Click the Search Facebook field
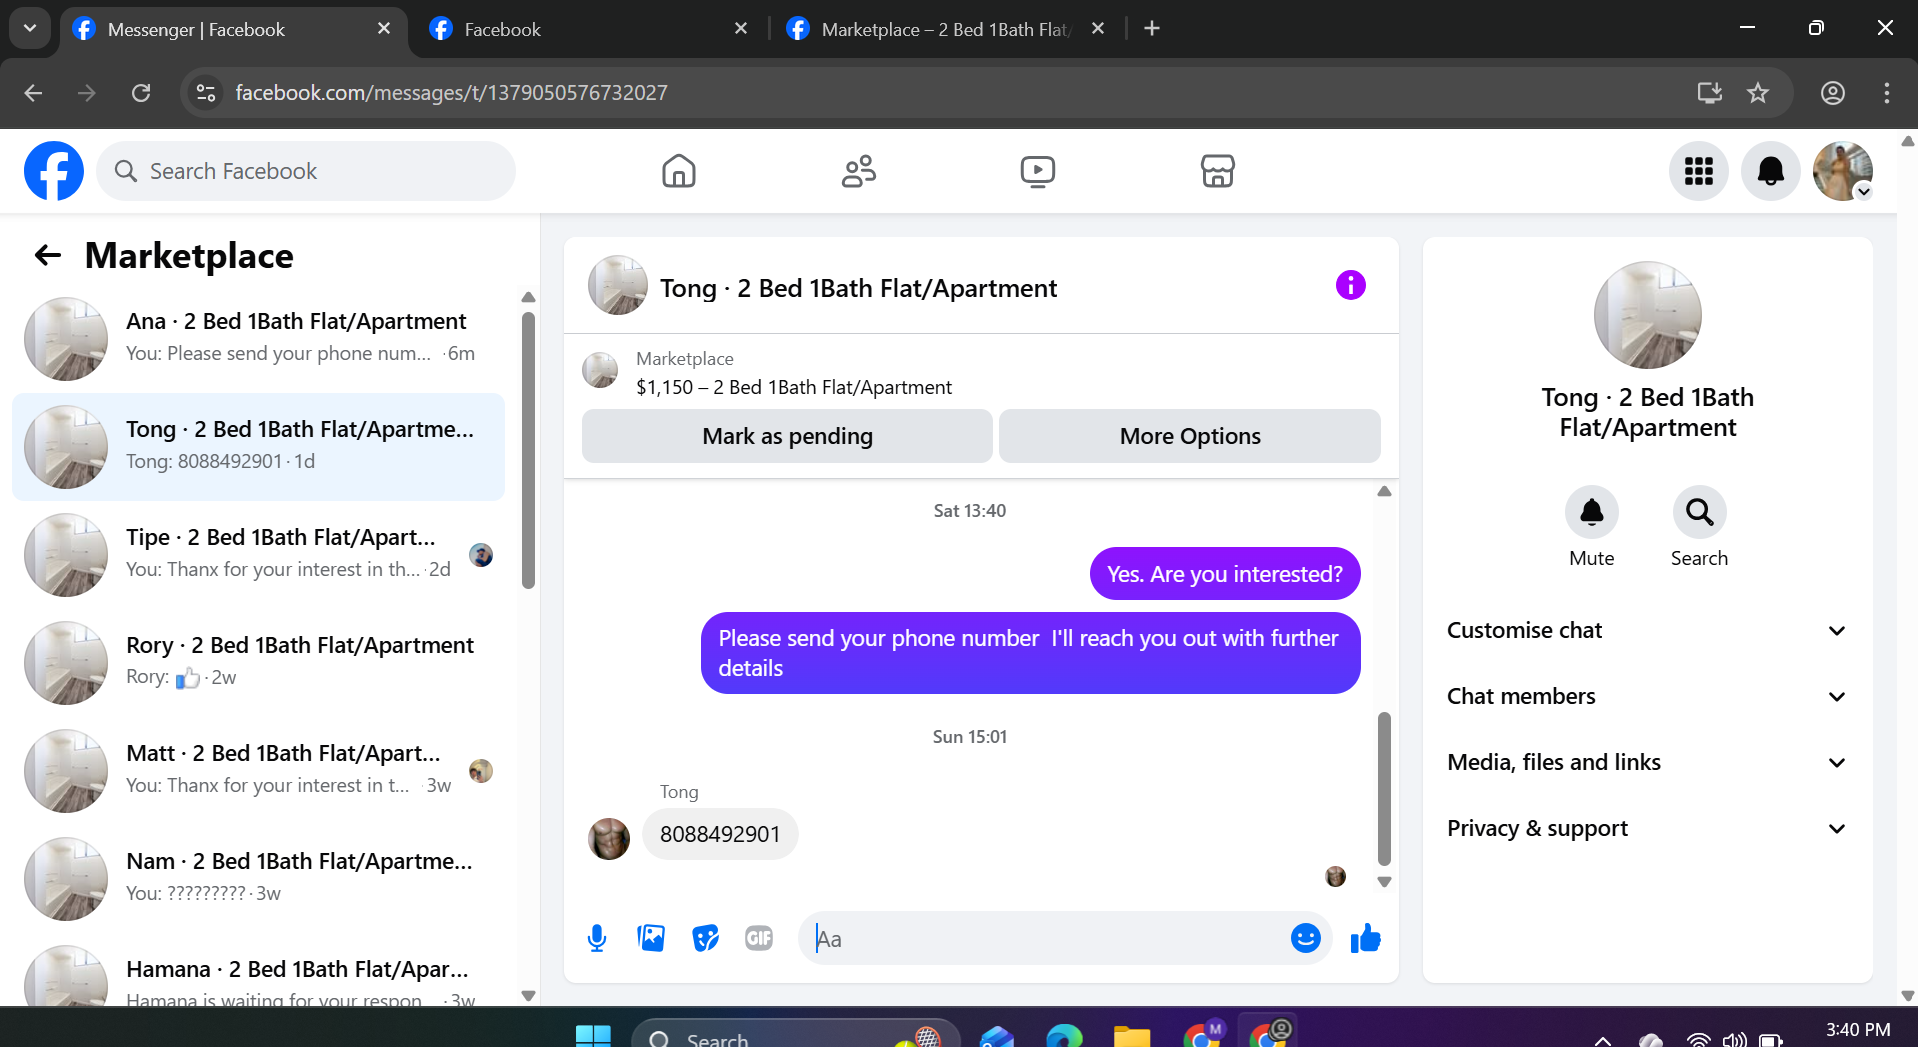1918x1047 pixels. (306, 171)
